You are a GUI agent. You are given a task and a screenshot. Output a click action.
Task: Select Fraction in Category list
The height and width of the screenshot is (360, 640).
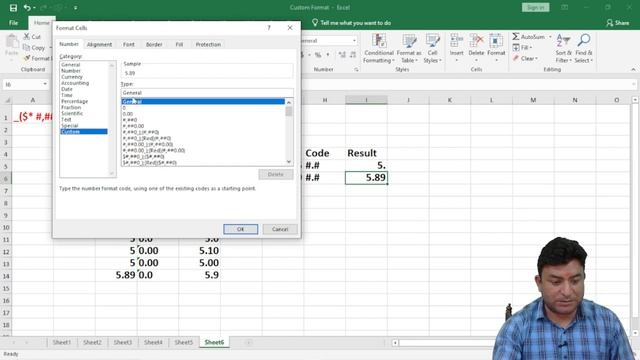[x=71, y=107]
